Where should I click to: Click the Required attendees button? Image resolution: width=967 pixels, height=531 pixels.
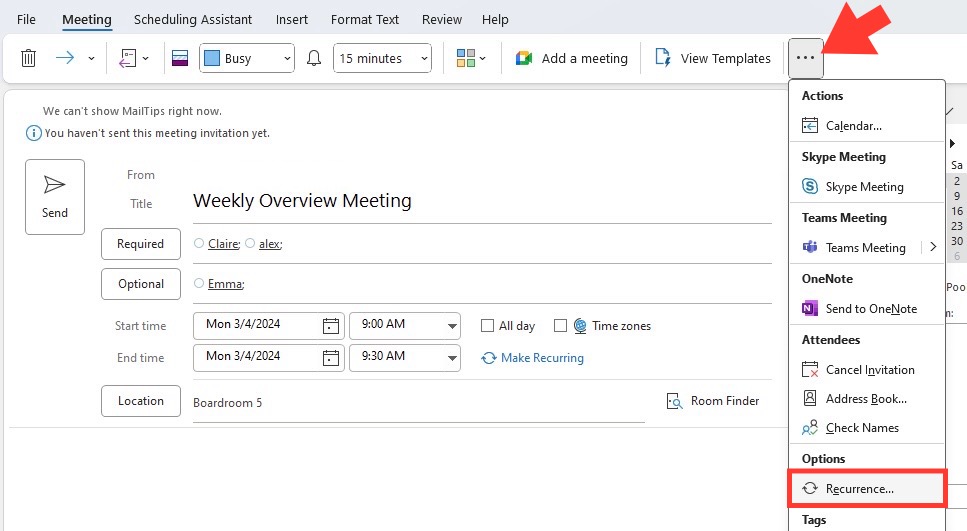click(x=141, y=244)
